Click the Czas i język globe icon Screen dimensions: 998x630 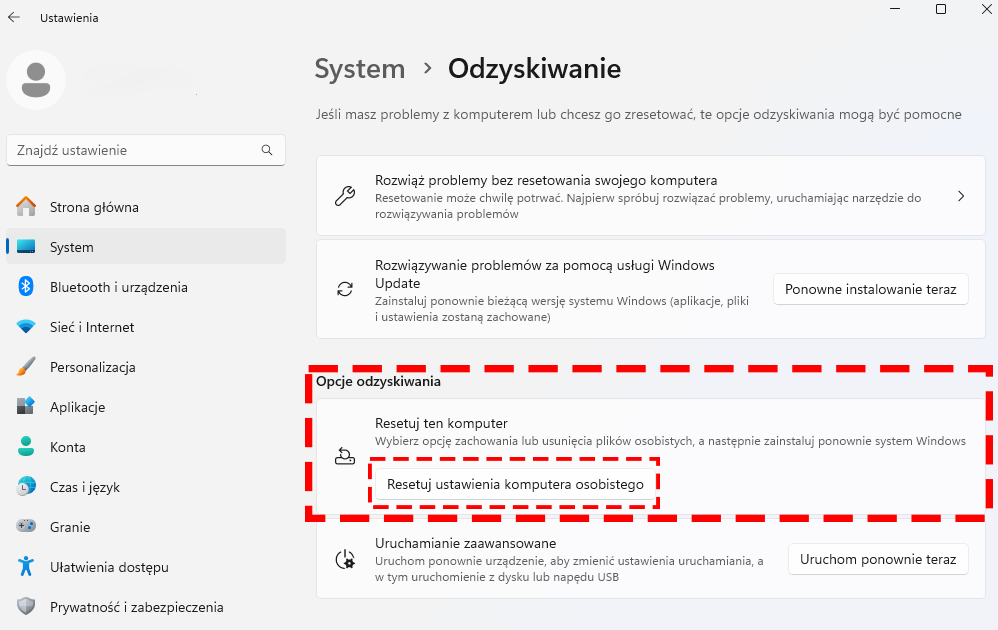[x=26, y=486]
